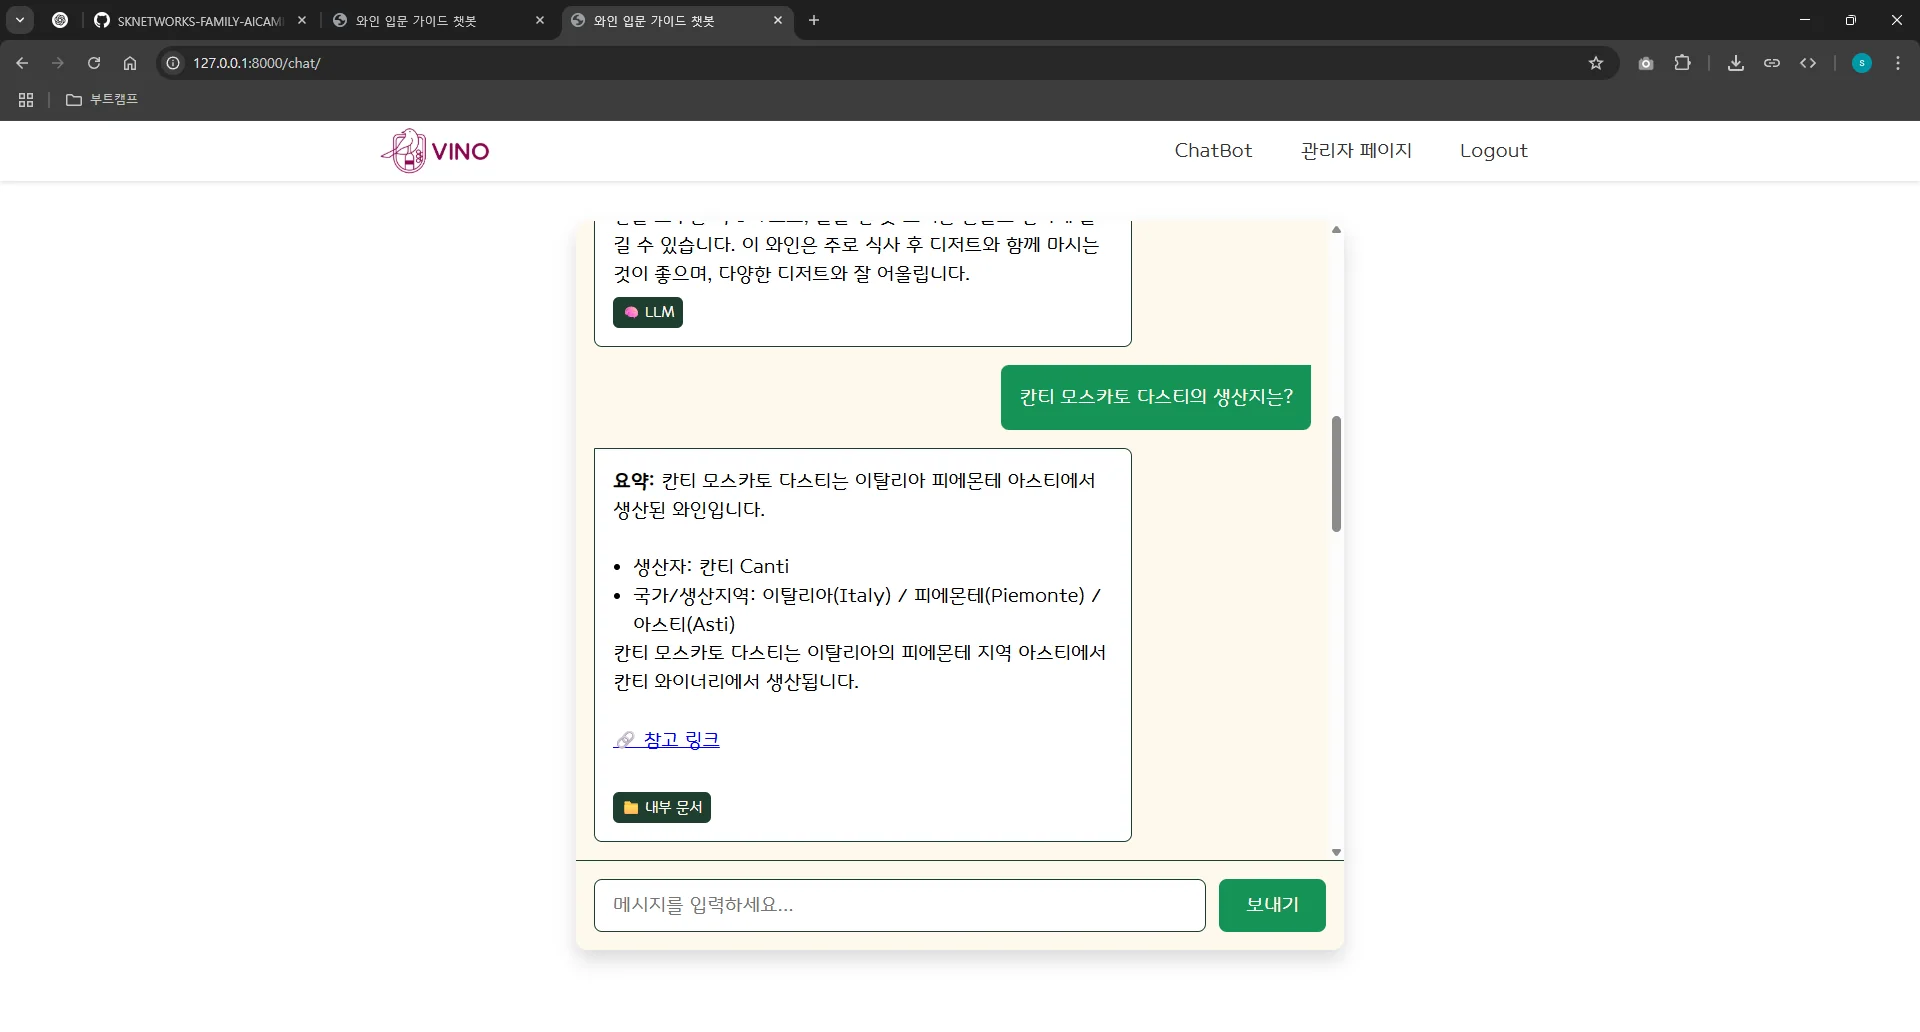The height and width of the screenshot is (1032, 1920).
Task: Click the link chain toolbar icon
Action: tap(1772, 63)
